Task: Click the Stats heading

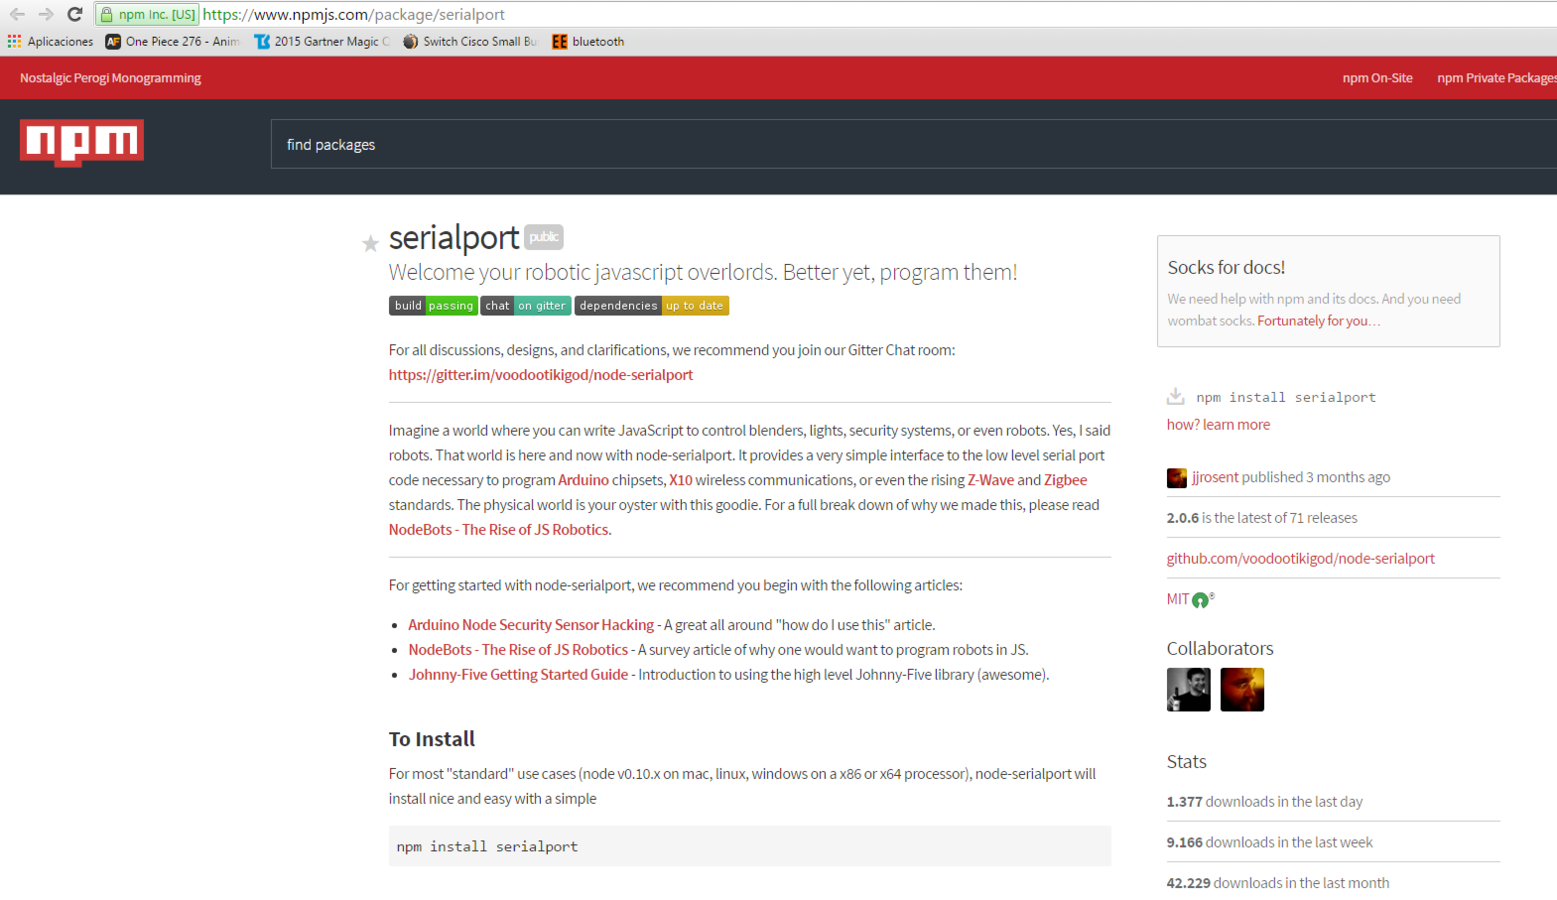Action: [x=1186, y=762]
